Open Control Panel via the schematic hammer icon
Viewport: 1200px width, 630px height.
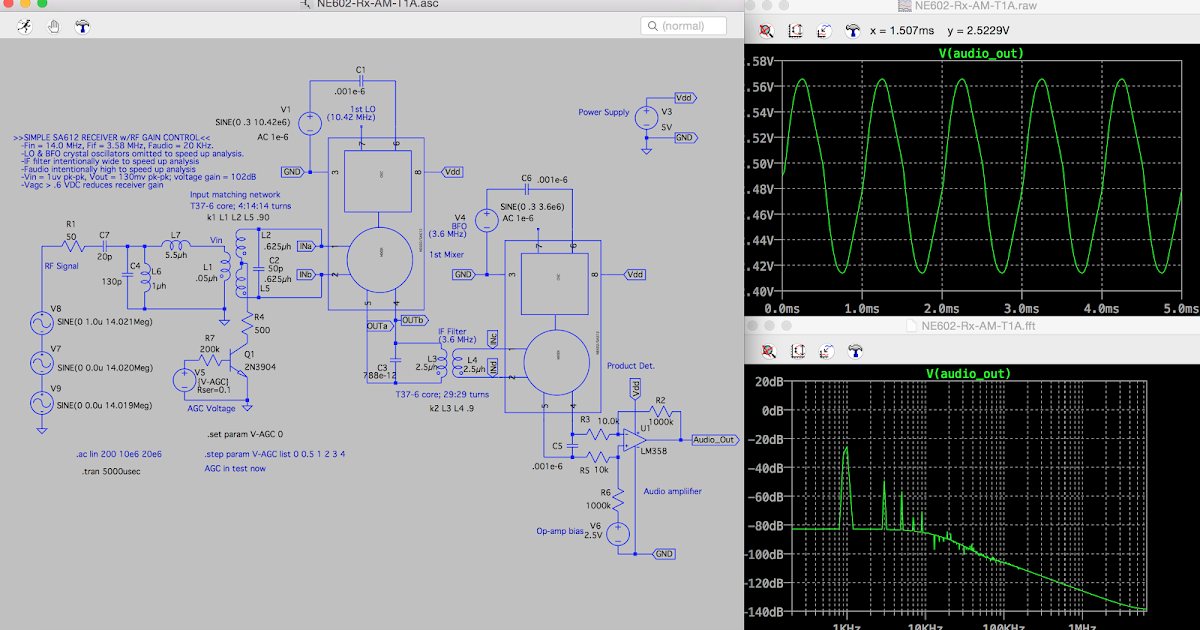(82, 26)
